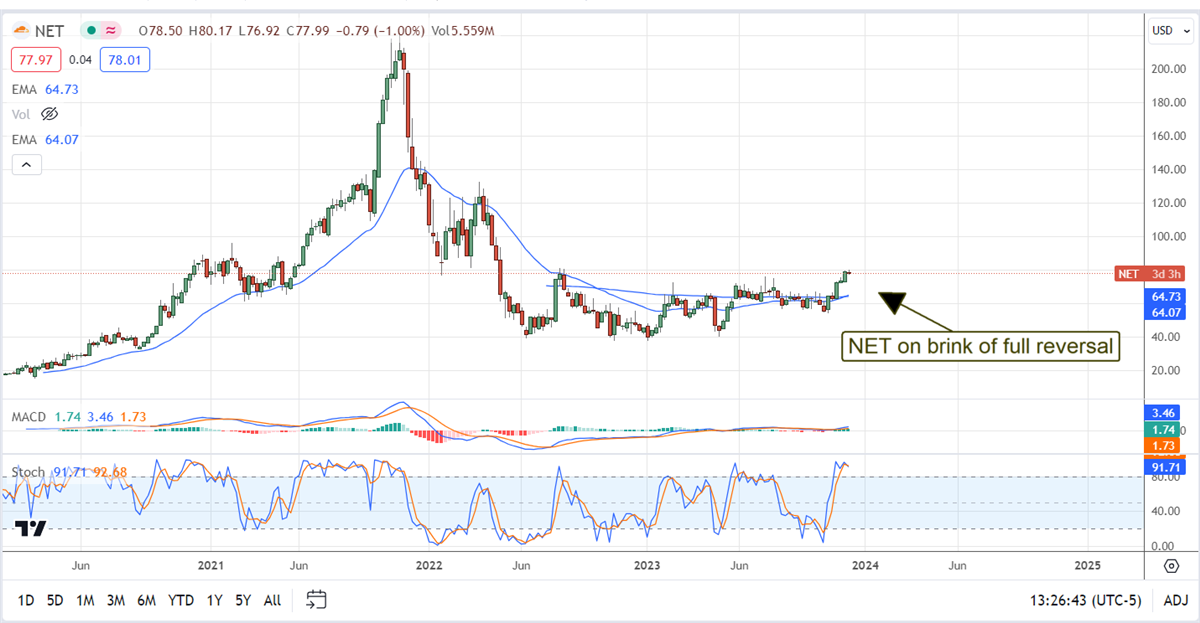
Task: Switch to the 1Y time range
Action: click(214, 601)
